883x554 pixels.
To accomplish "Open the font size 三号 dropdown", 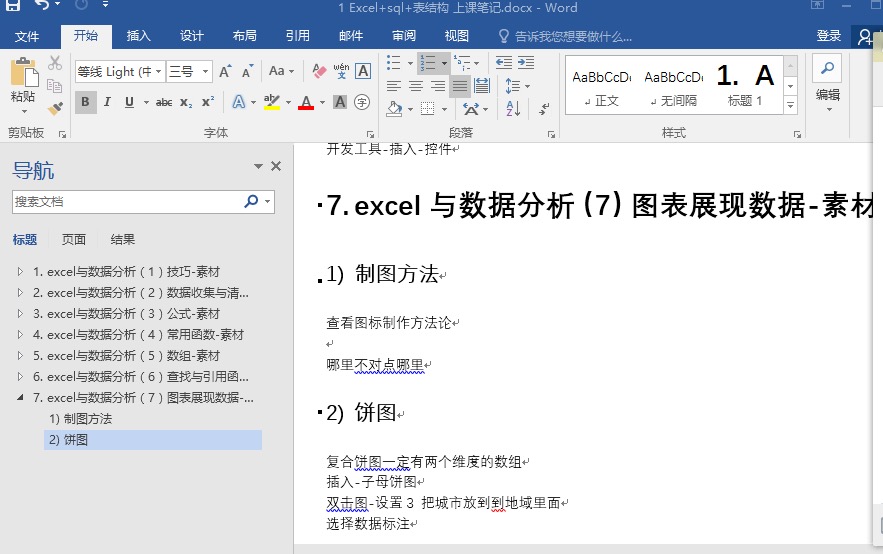I will click(205, 71).
